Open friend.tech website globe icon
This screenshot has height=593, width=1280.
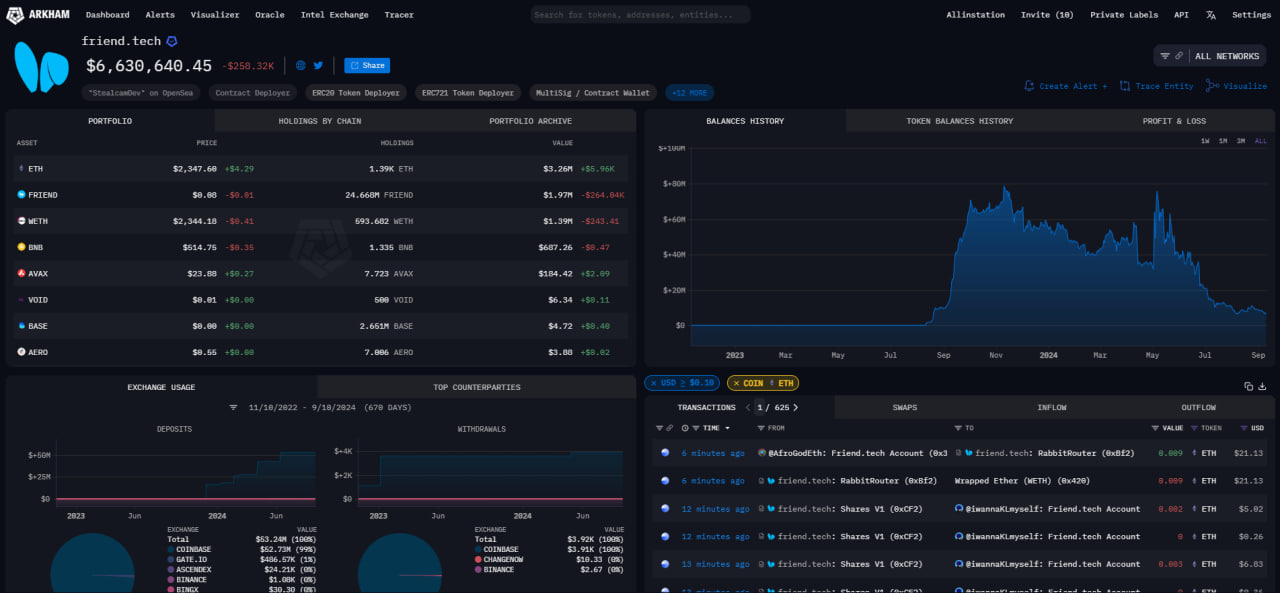pyautogui.click(x=300, y=65)
